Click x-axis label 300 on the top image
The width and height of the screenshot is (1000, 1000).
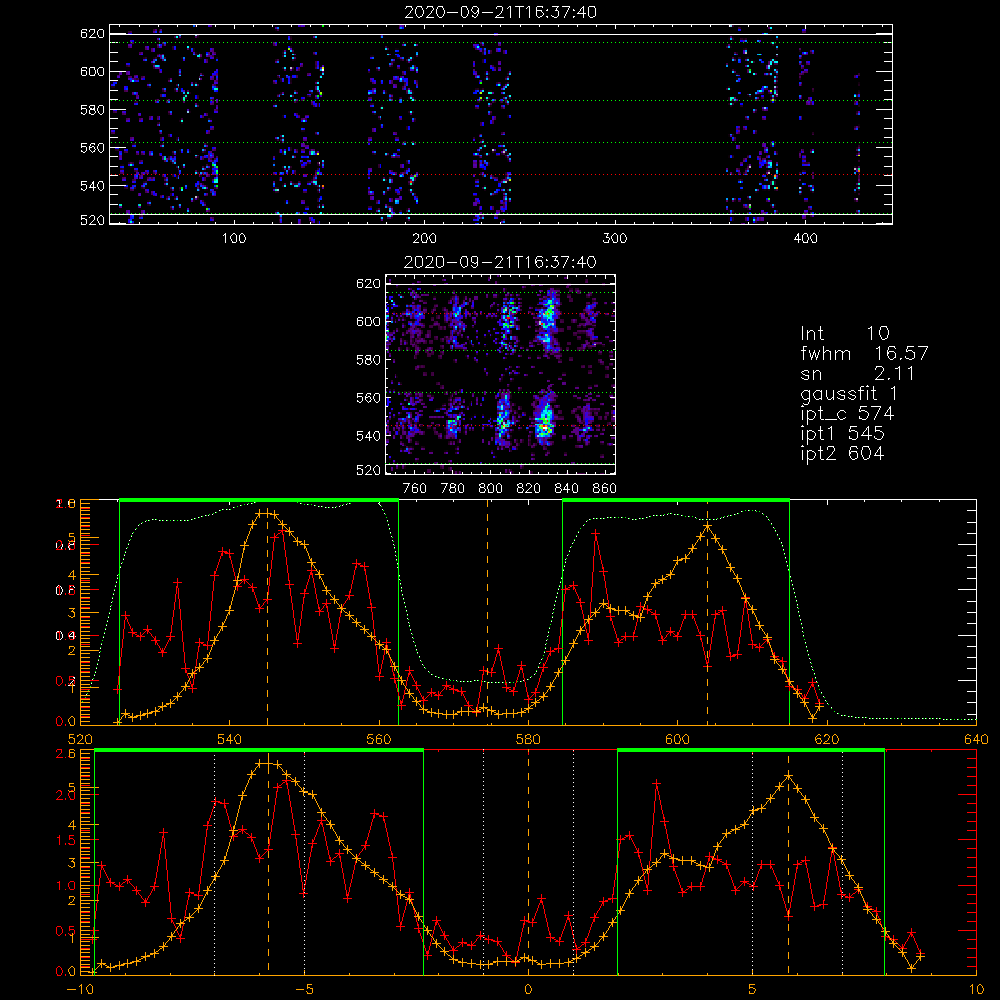(x=615, y=239)
